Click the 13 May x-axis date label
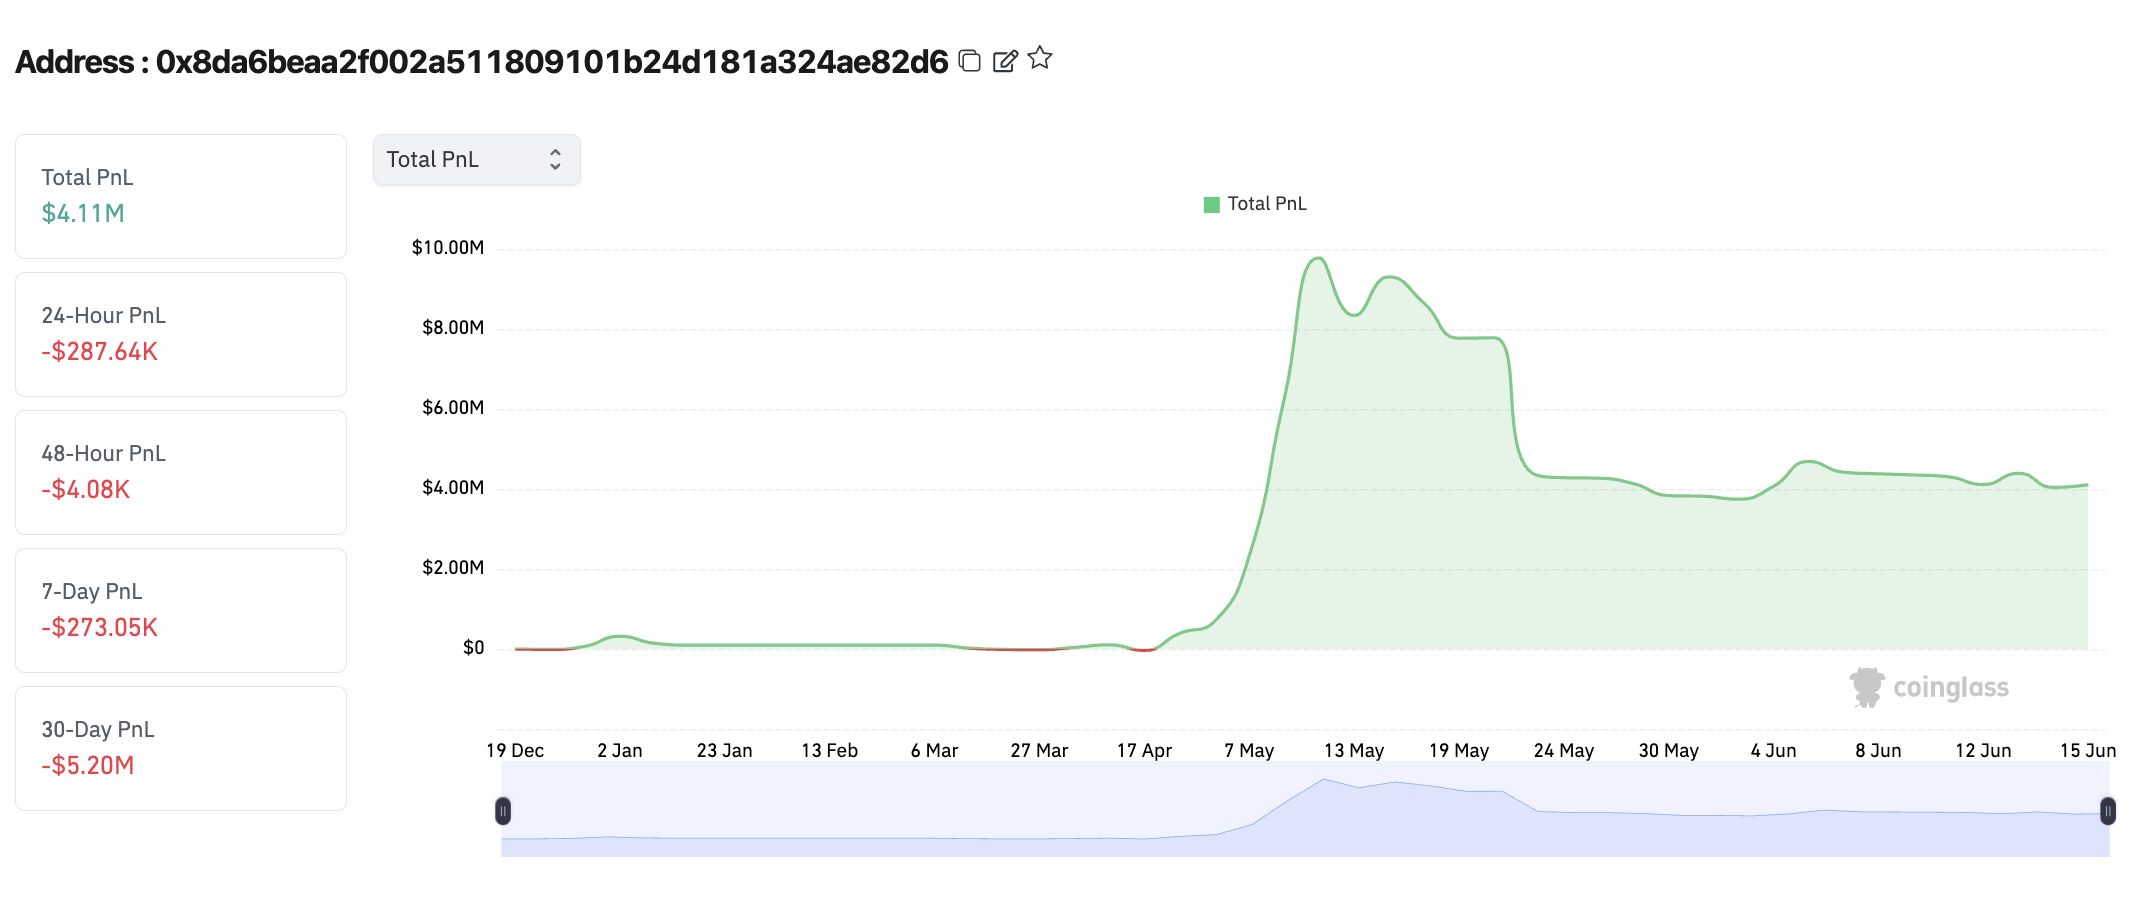This screenshot has height=904, width=2142. click(1353, 751)
